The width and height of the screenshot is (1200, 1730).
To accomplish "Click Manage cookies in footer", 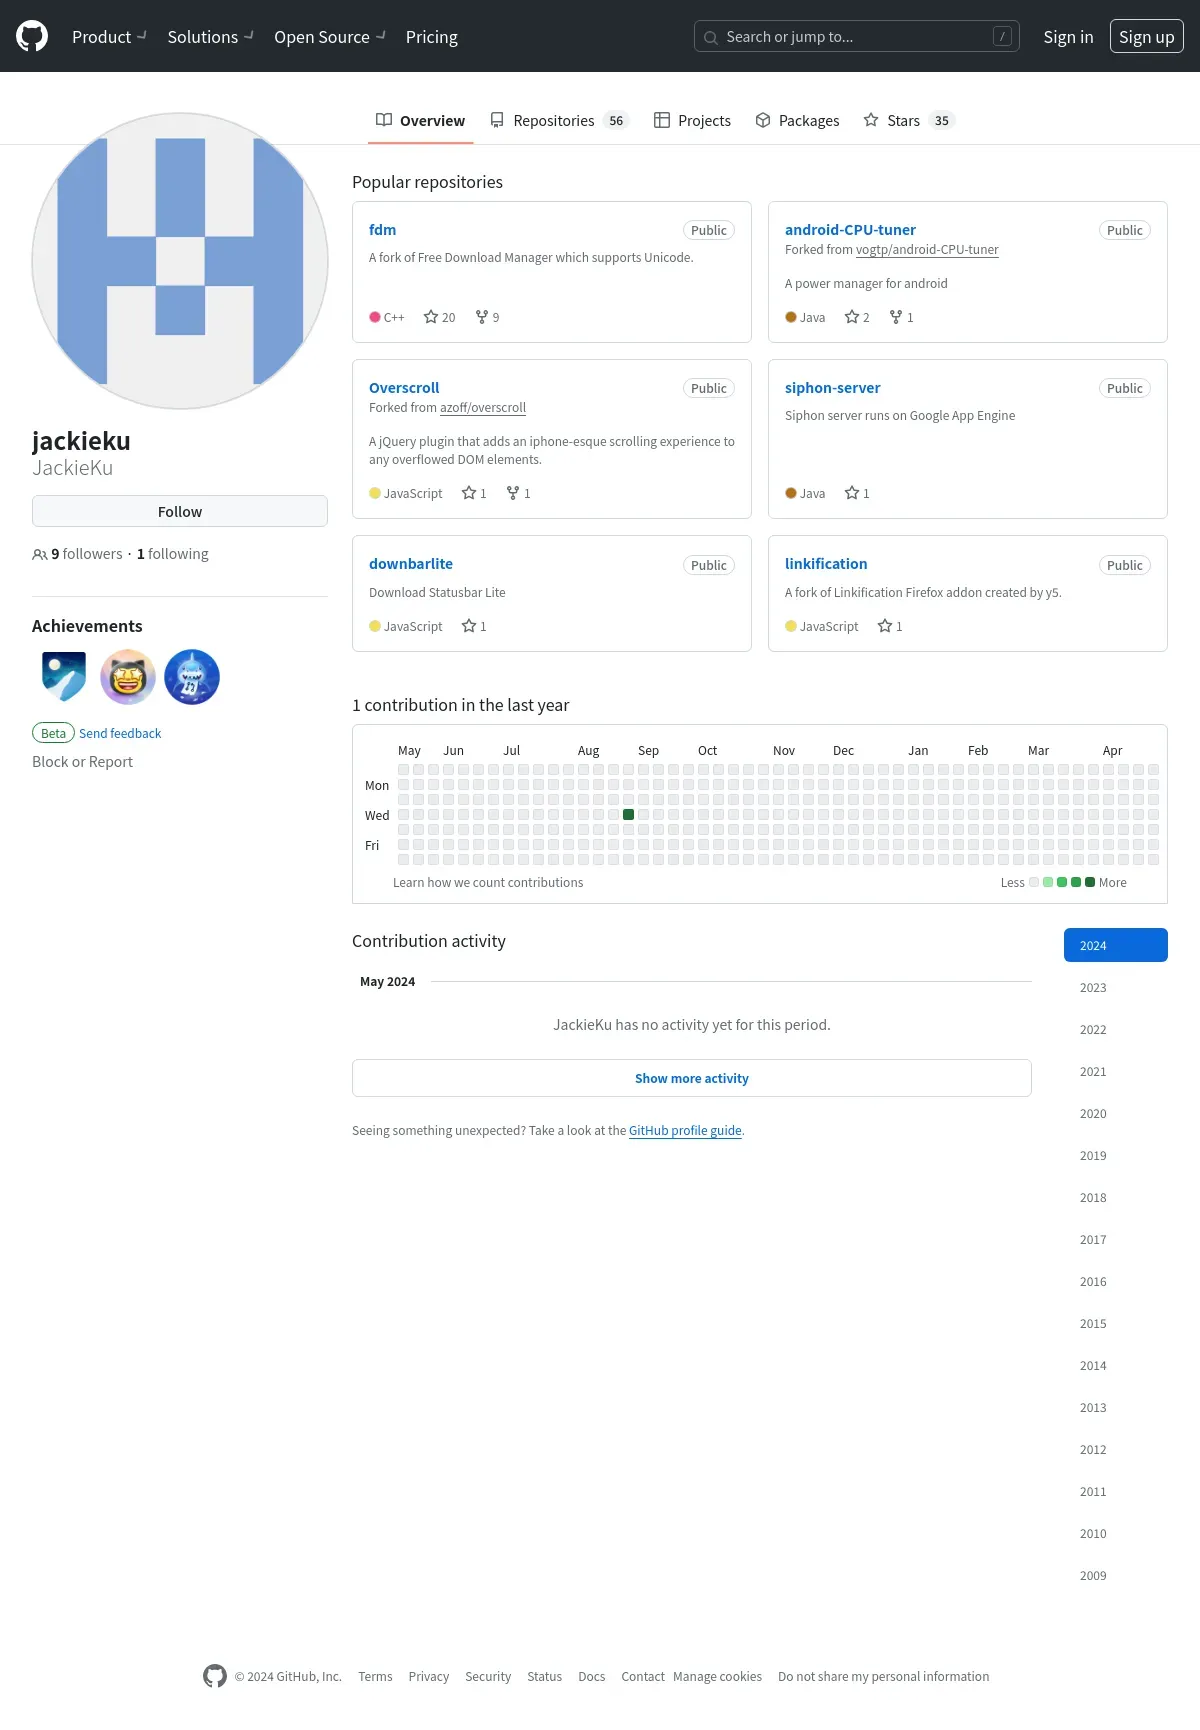I will pos(717,1677).
